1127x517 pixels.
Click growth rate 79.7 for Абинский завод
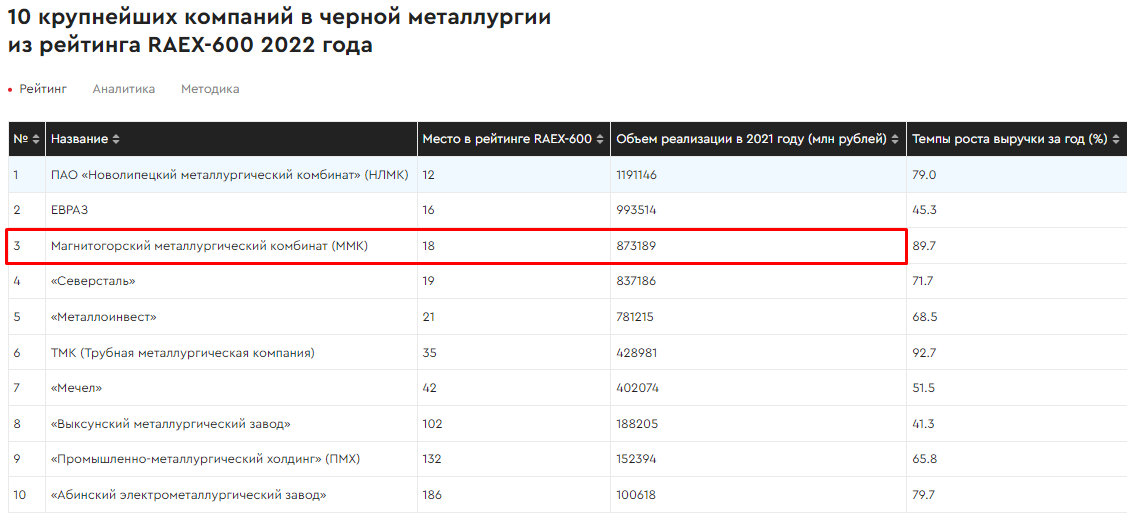(923, 495)
